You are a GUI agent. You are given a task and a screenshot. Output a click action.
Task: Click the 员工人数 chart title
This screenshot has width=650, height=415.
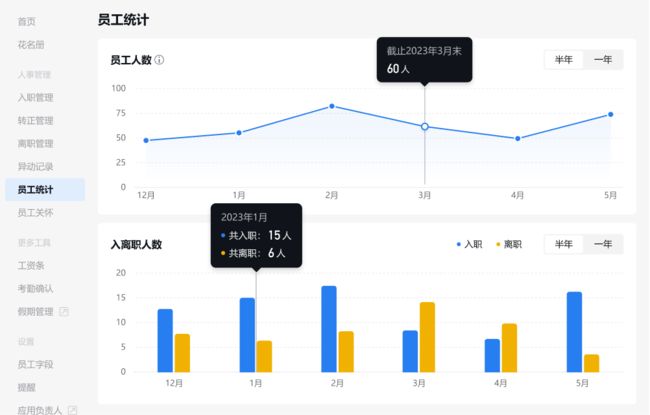(x=131, y=60)
